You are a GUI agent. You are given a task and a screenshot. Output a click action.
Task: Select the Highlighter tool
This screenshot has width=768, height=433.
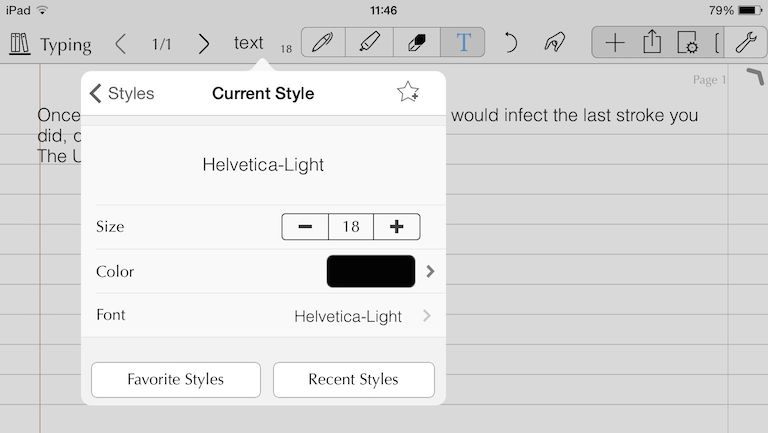point(368,43)
